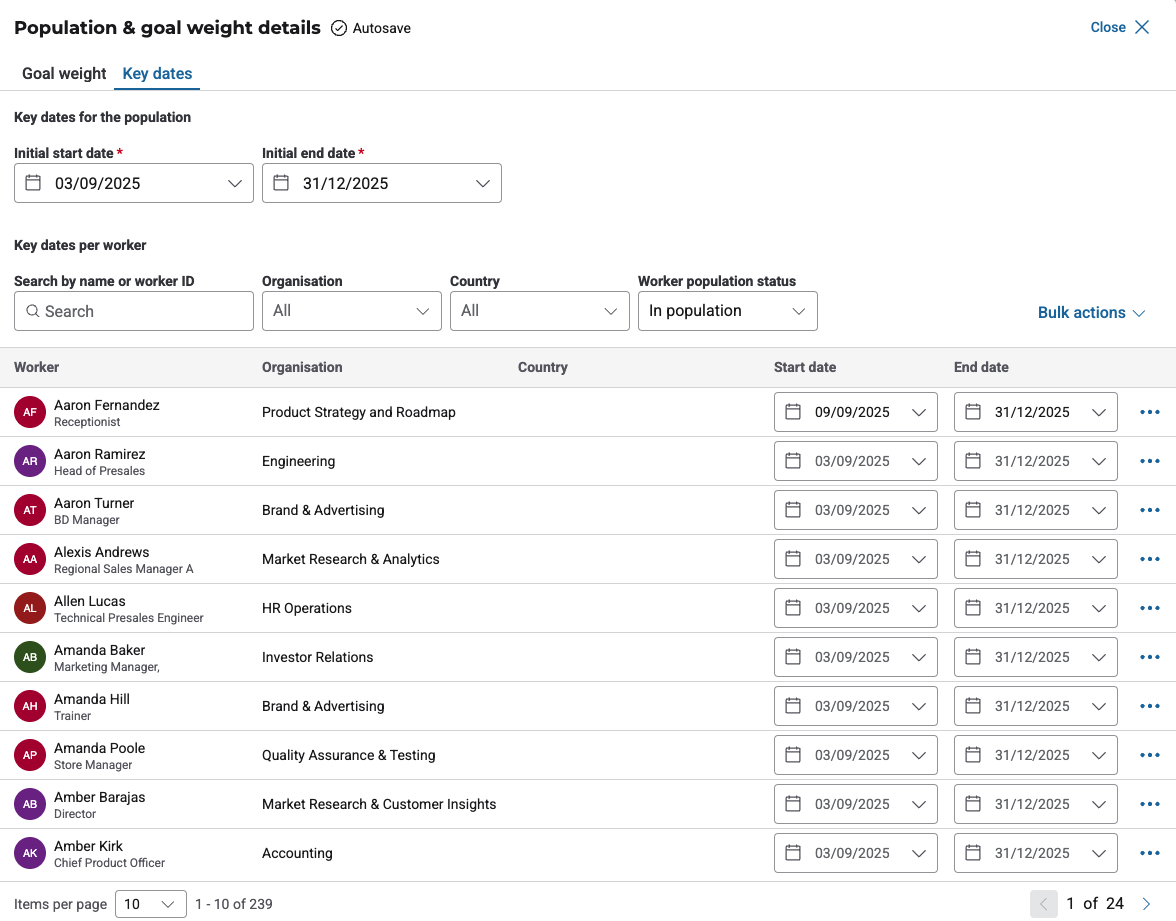Go to next page arrow
The height and width of the screenshot is (921, 1176).
(1146, 904)
